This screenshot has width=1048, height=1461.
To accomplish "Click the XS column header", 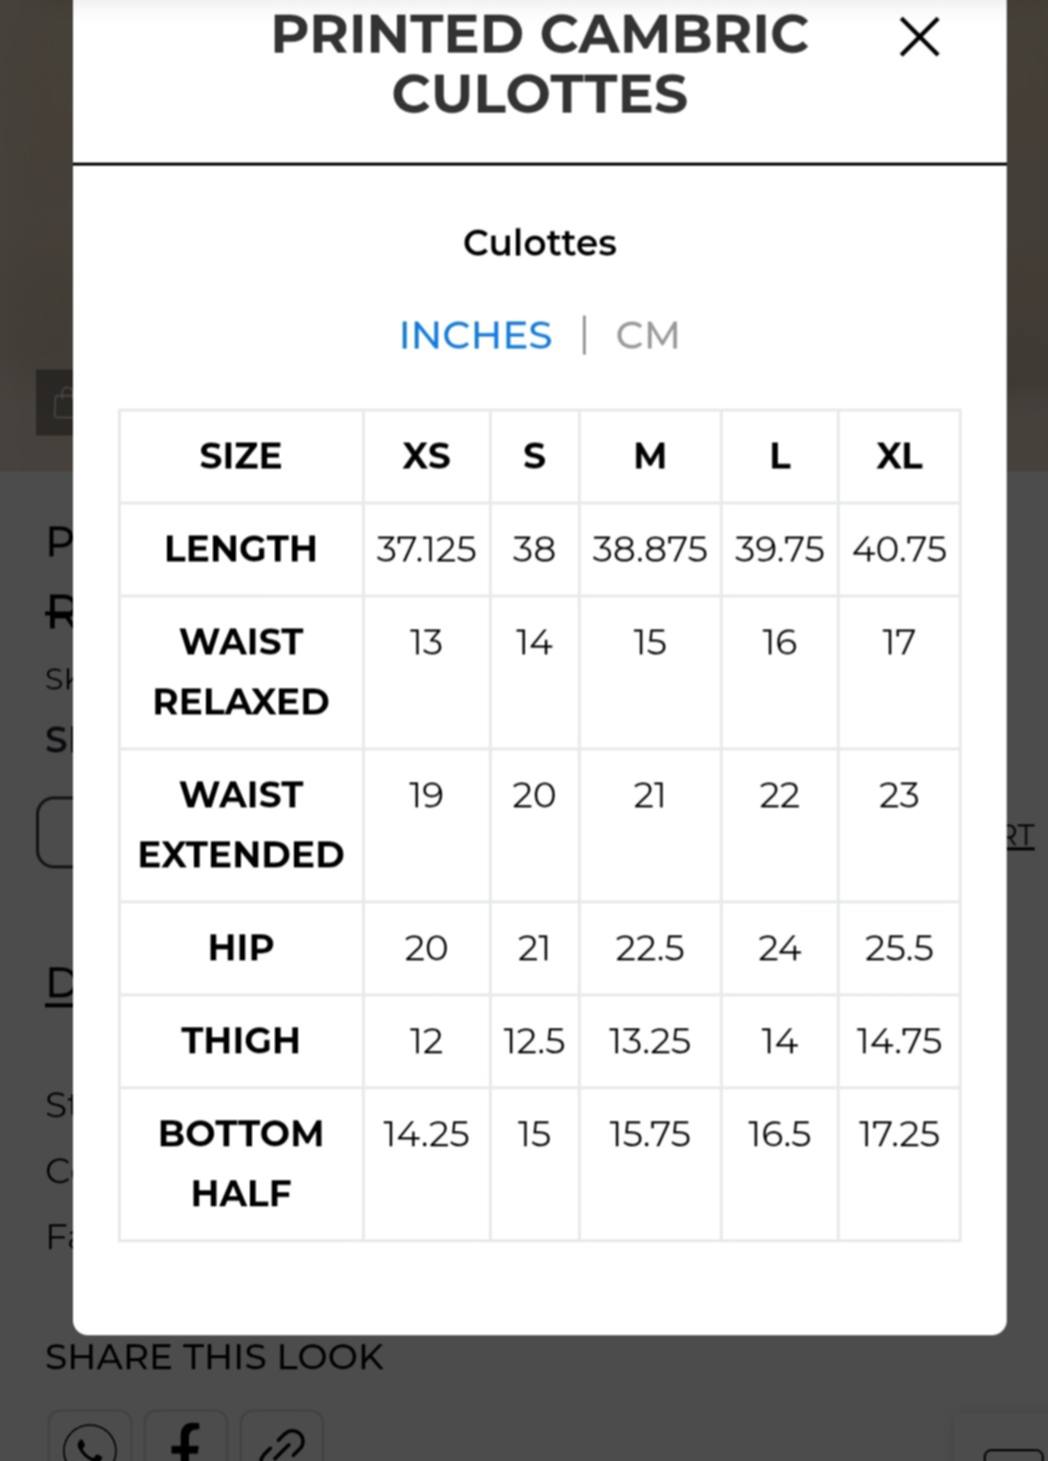I will point(426,456).
